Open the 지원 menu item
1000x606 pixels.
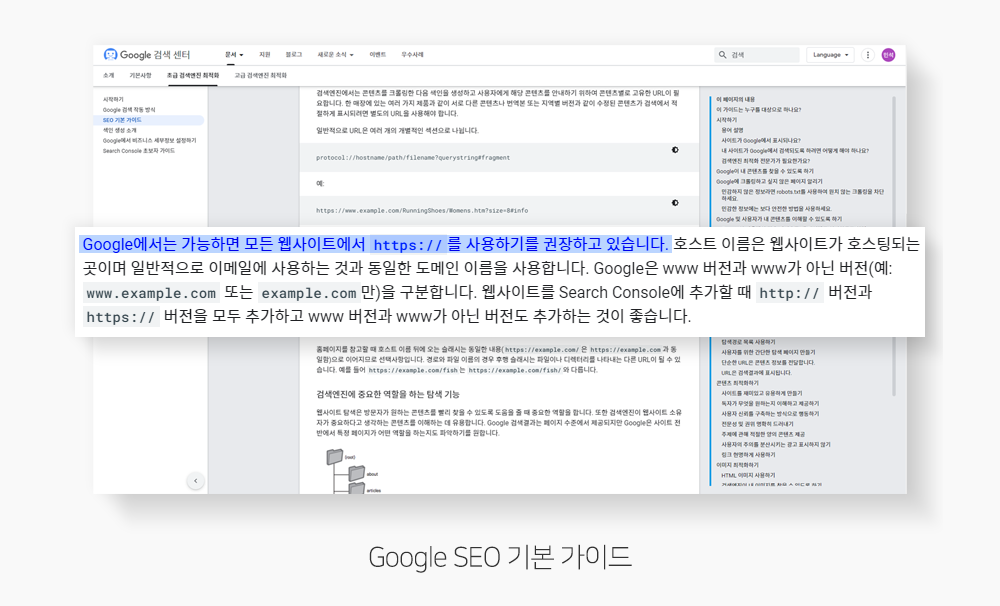pos(265,55)
